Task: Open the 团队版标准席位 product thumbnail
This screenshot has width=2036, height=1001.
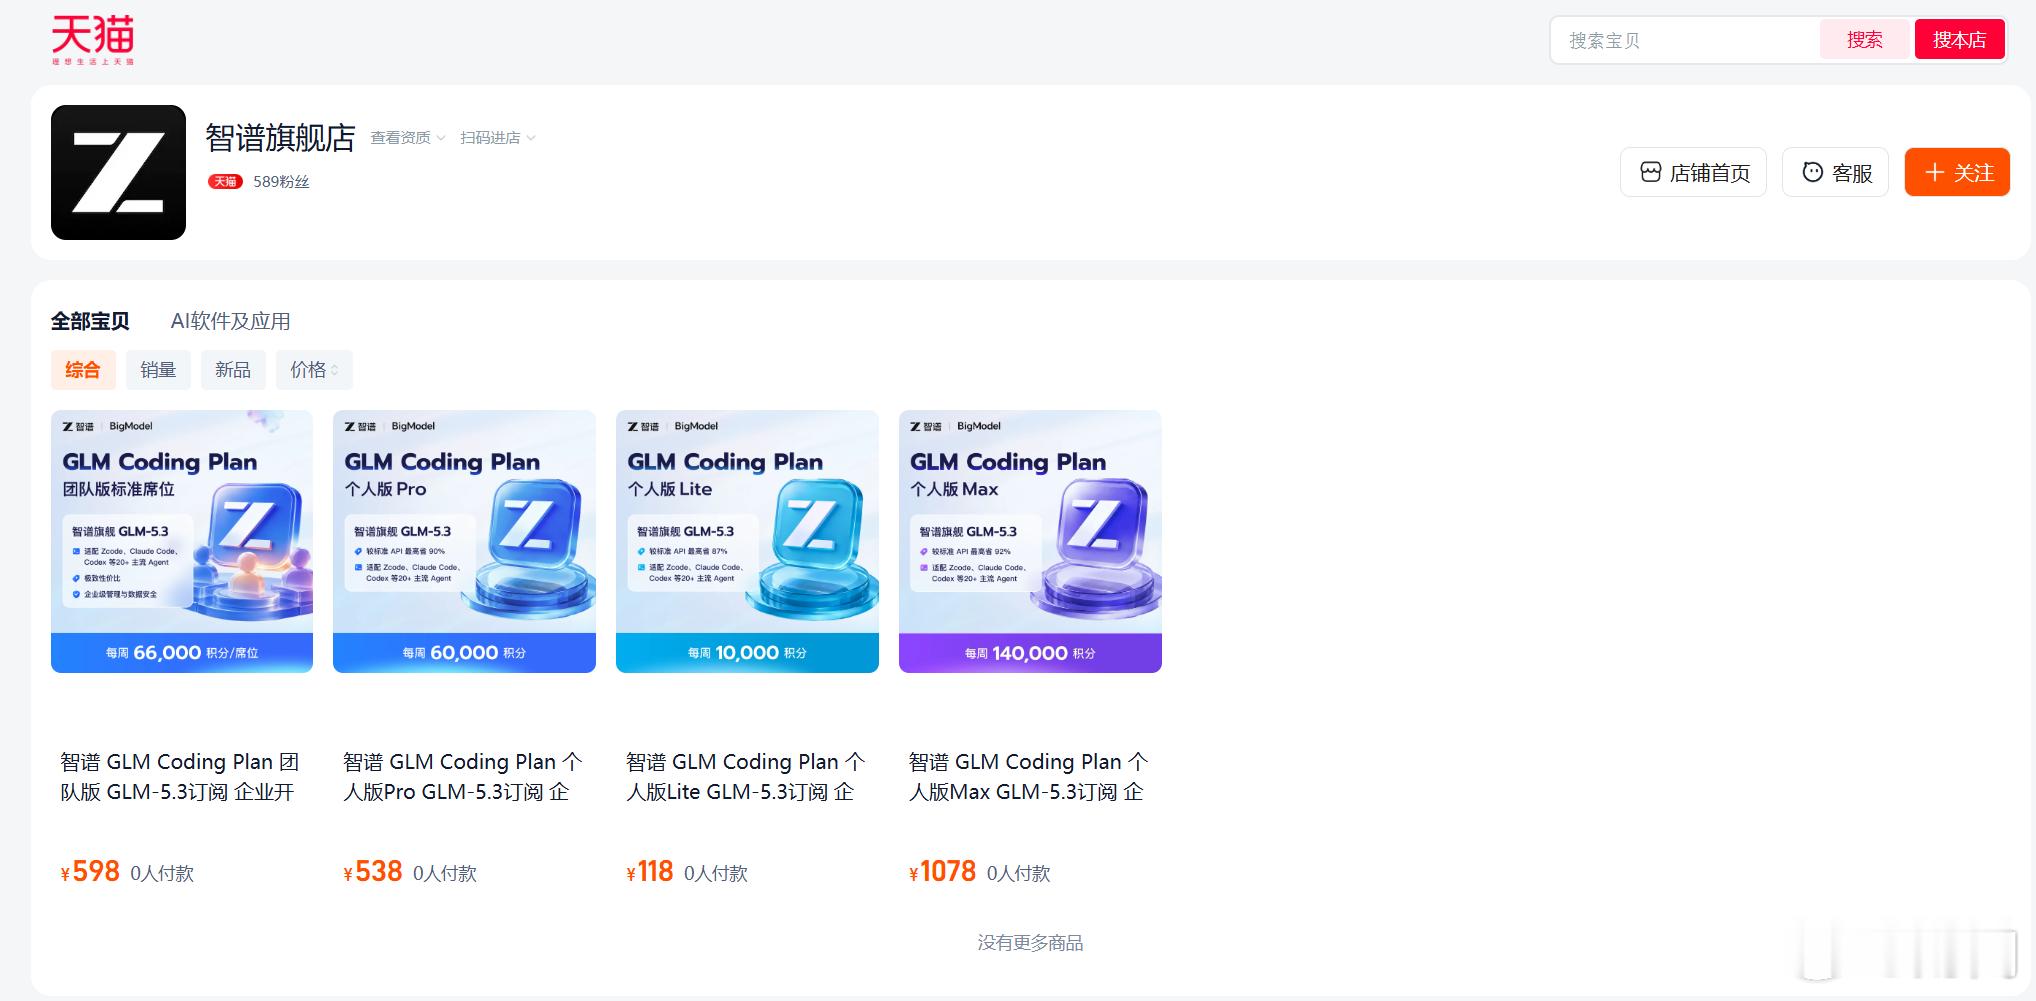Action: tap(182, 541)
